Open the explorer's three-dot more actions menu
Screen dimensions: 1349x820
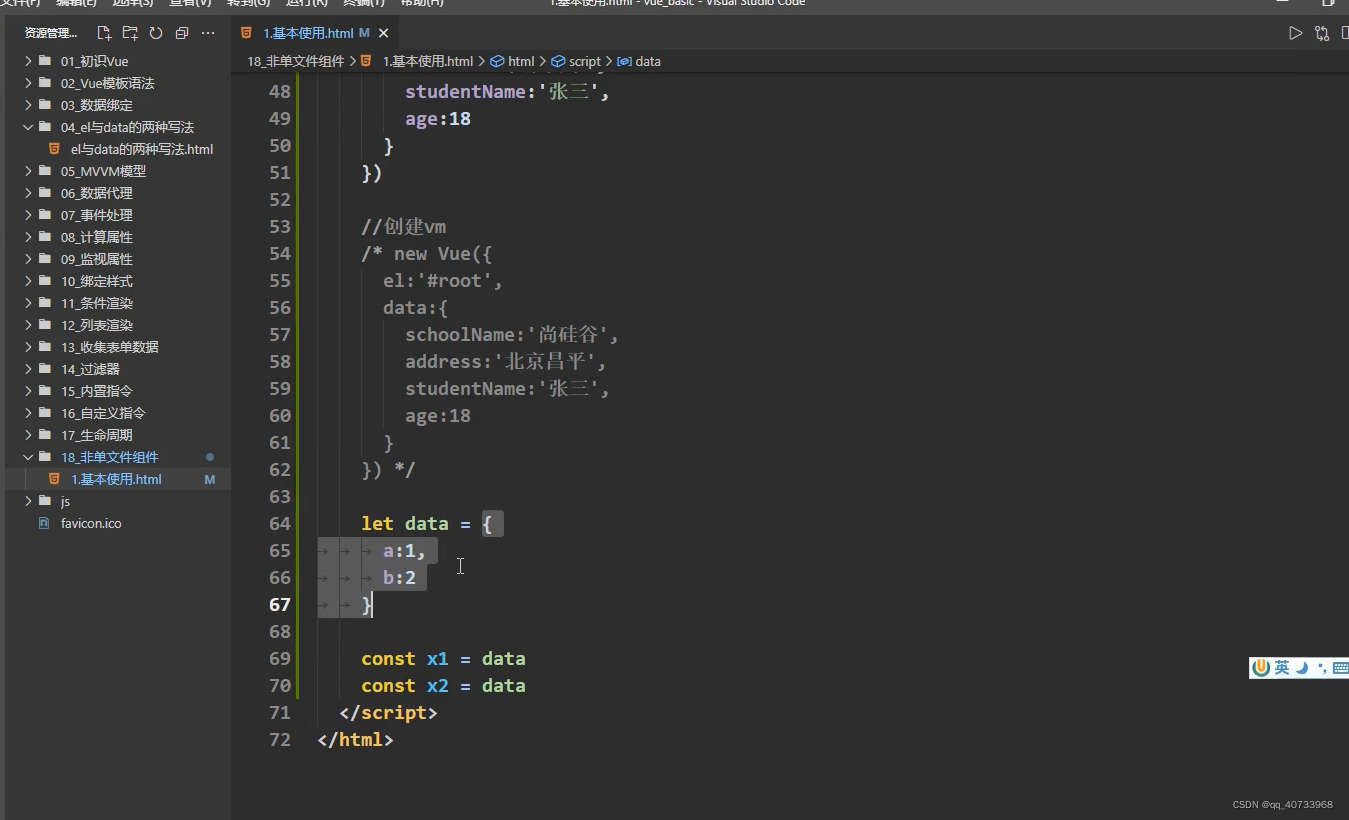tap(208, 33)
